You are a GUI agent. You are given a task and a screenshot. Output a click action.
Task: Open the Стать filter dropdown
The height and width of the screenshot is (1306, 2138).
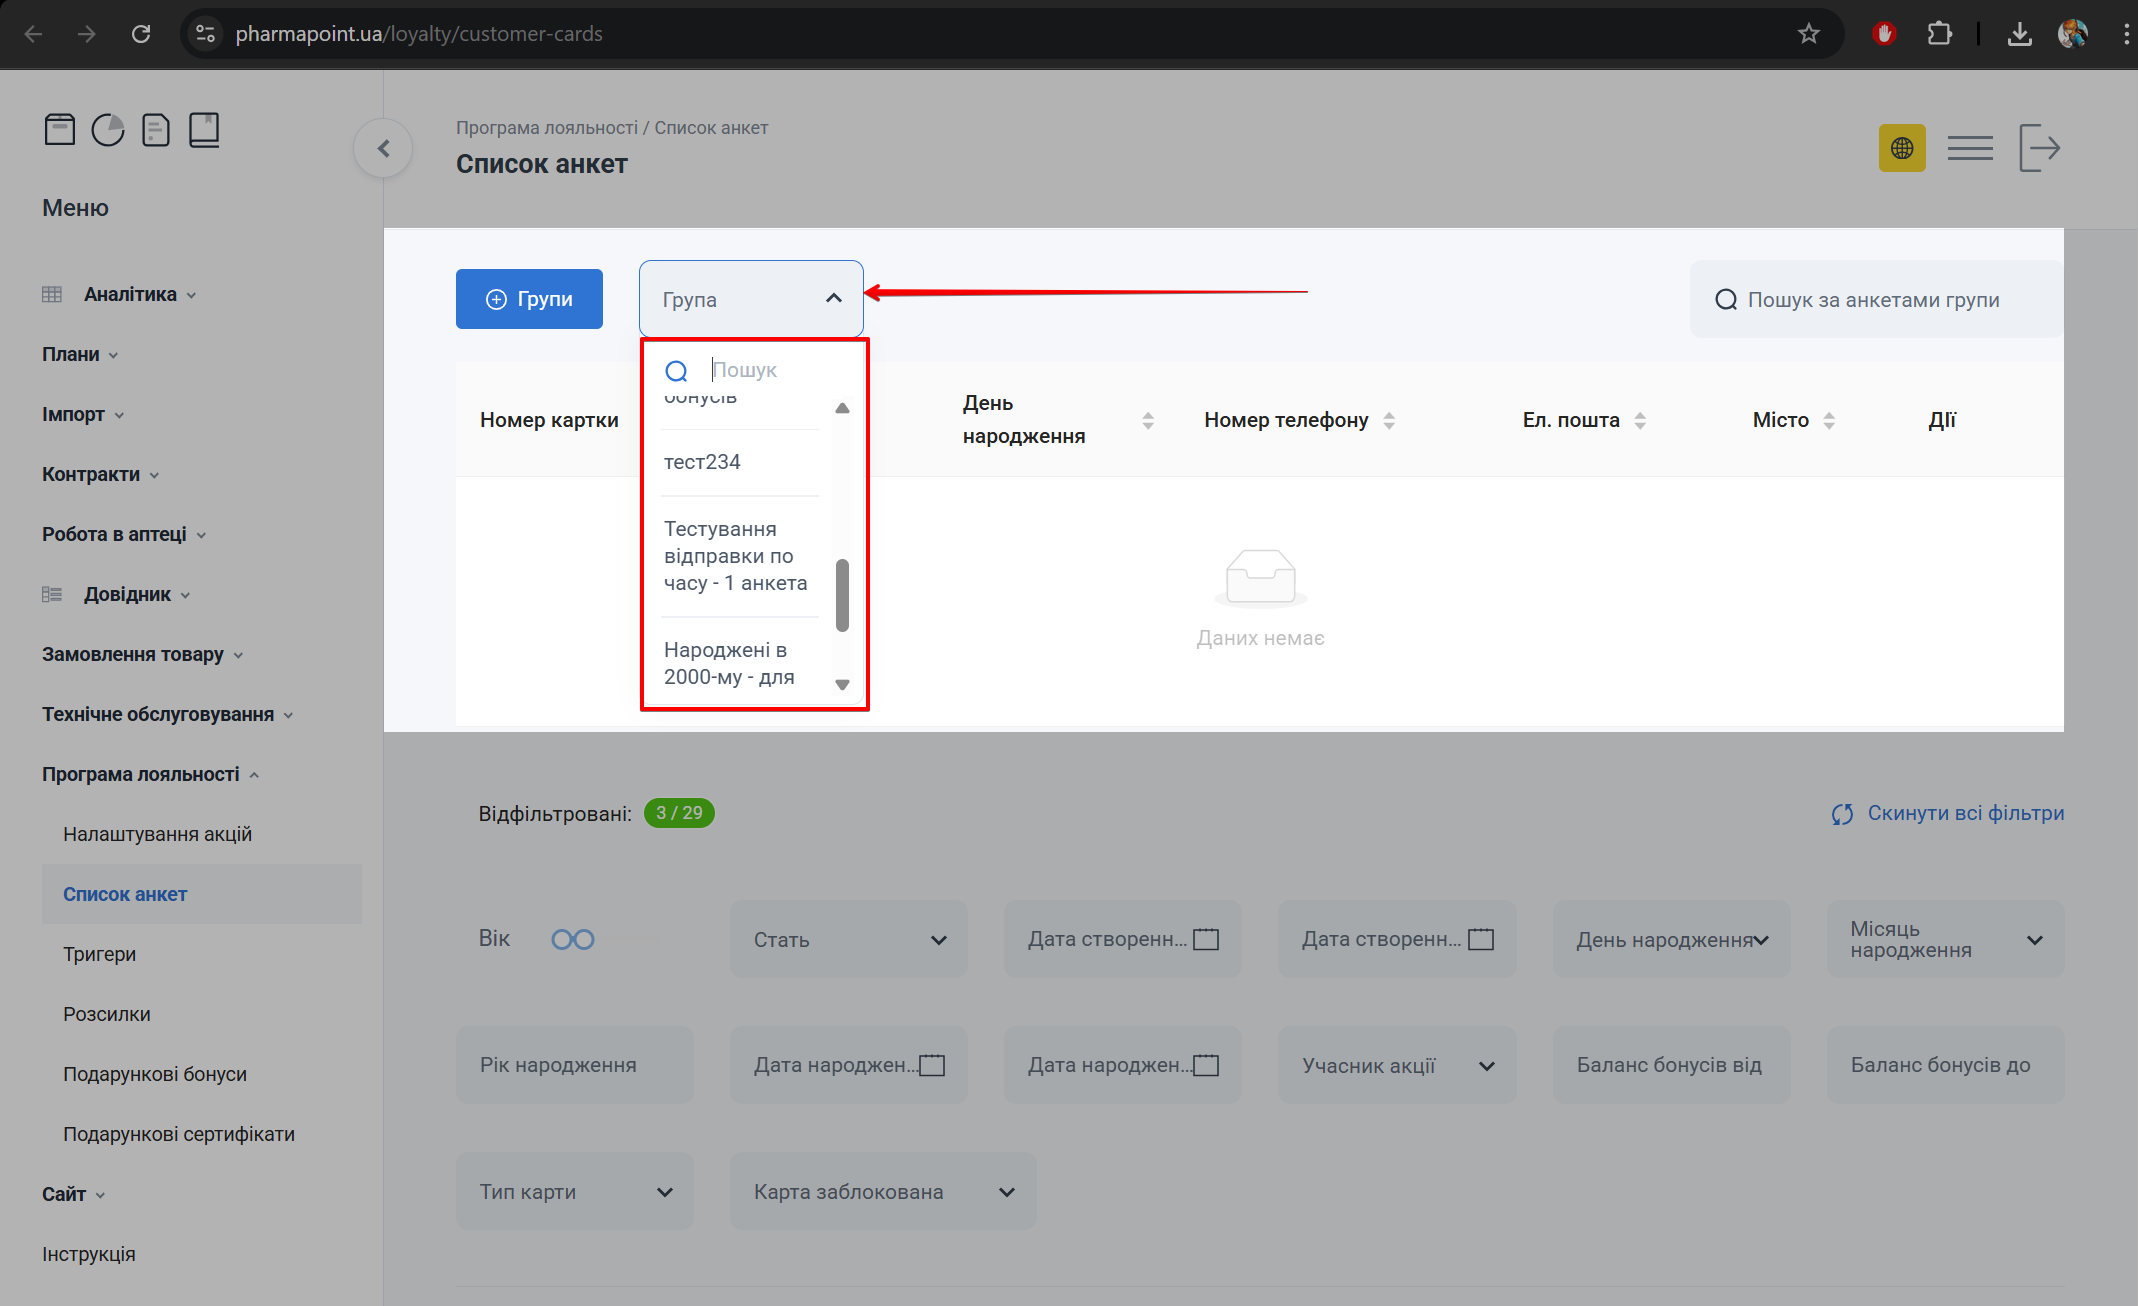tap(848, 939)
